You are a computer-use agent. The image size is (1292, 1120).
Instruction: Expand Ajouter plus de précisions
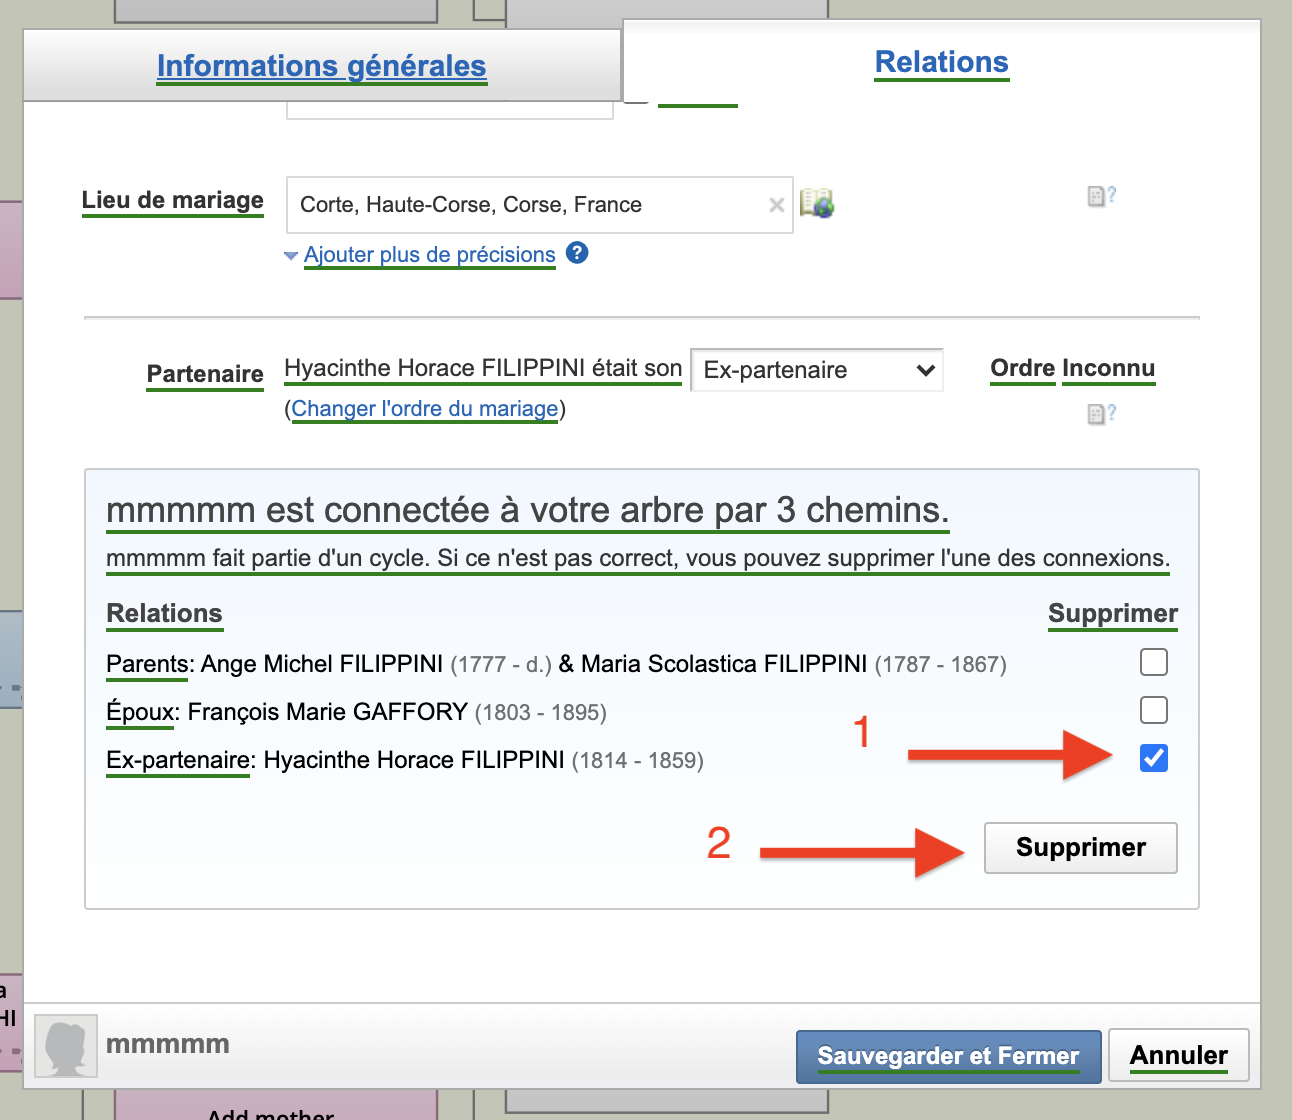click(x=429, y=255)
